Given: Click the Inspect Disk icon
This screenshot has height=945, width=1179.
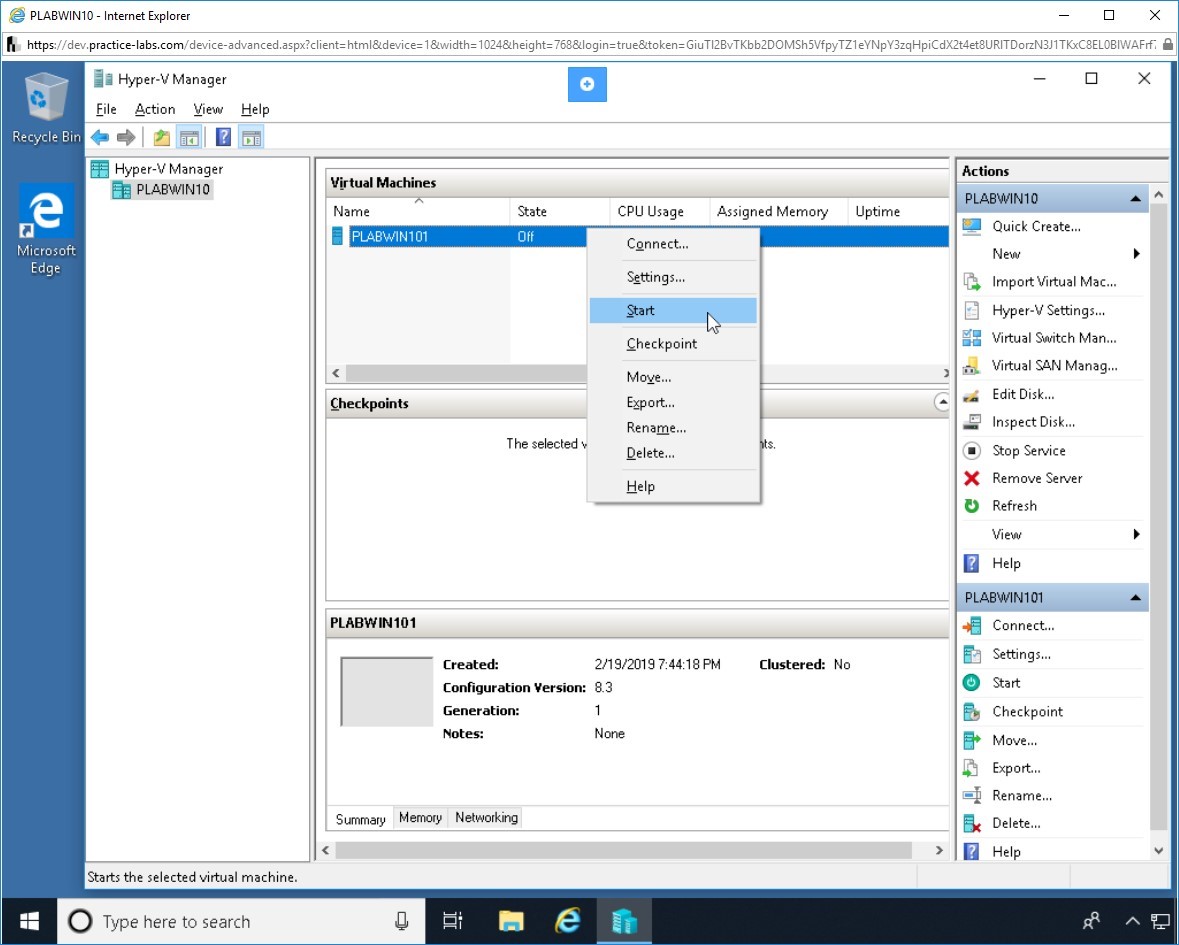Looking at the screenshot, I should pyautogui.click(x=971, y=422).
